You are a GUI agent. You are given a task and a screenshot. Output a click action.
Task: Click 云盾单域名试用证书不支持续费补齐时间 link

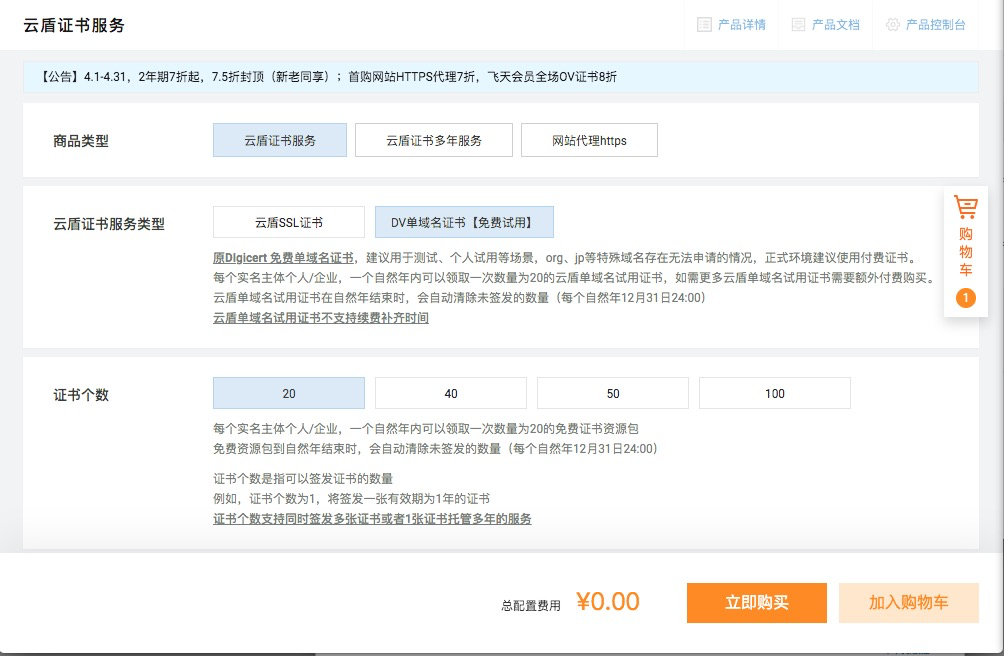click(x=321, y=318)
